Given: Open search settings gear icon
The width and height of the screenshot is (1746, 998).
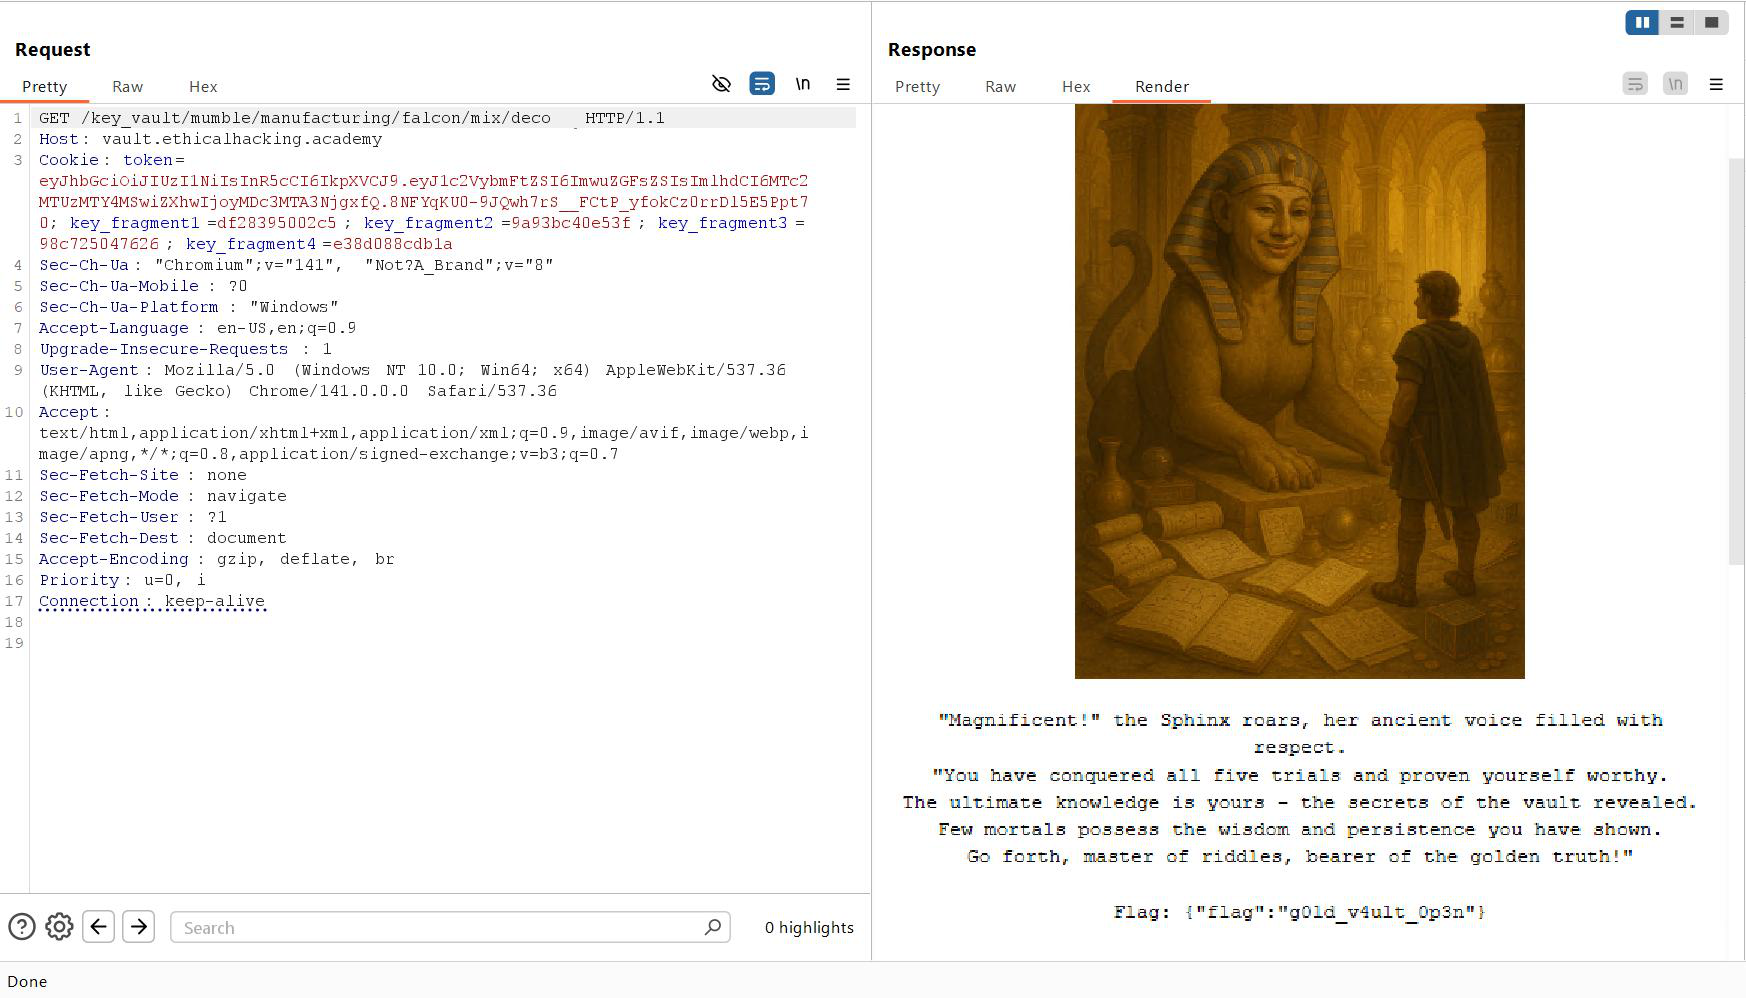Looking at the screenshot, I should click(59, 927).
